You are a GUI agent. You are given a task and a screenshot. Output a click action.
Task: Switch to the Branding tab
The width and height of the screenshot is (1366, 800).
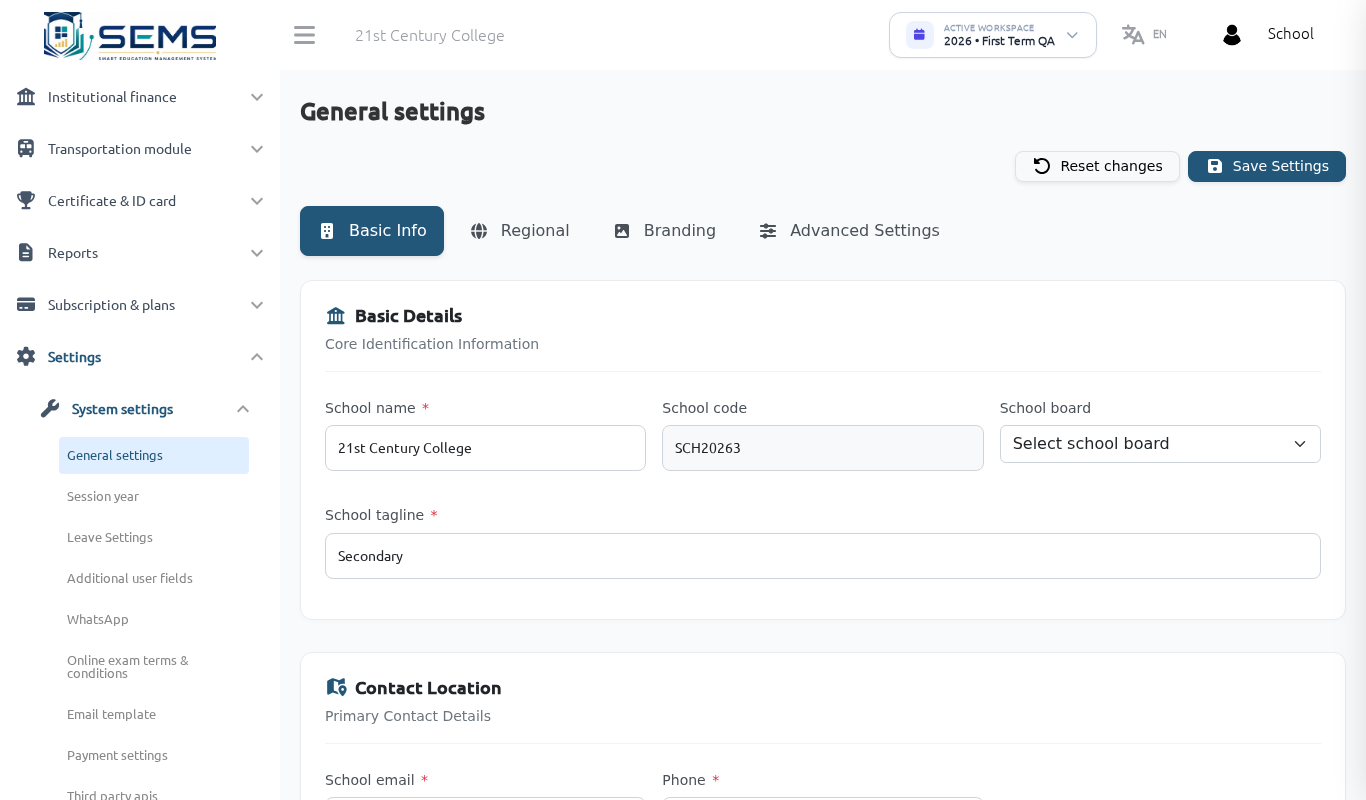[665, 231]
